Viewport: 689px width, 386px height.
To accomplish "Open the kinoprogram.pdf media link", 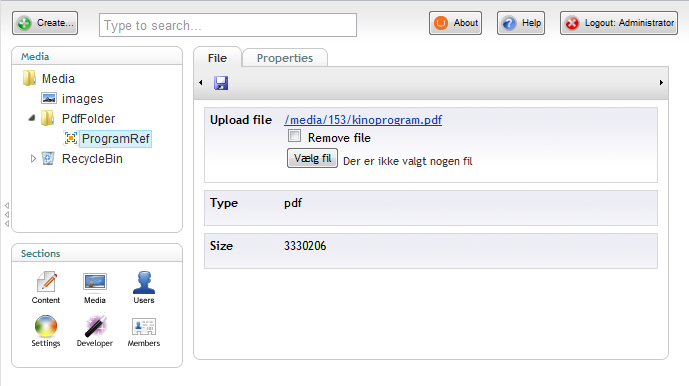I will [363, 120].
